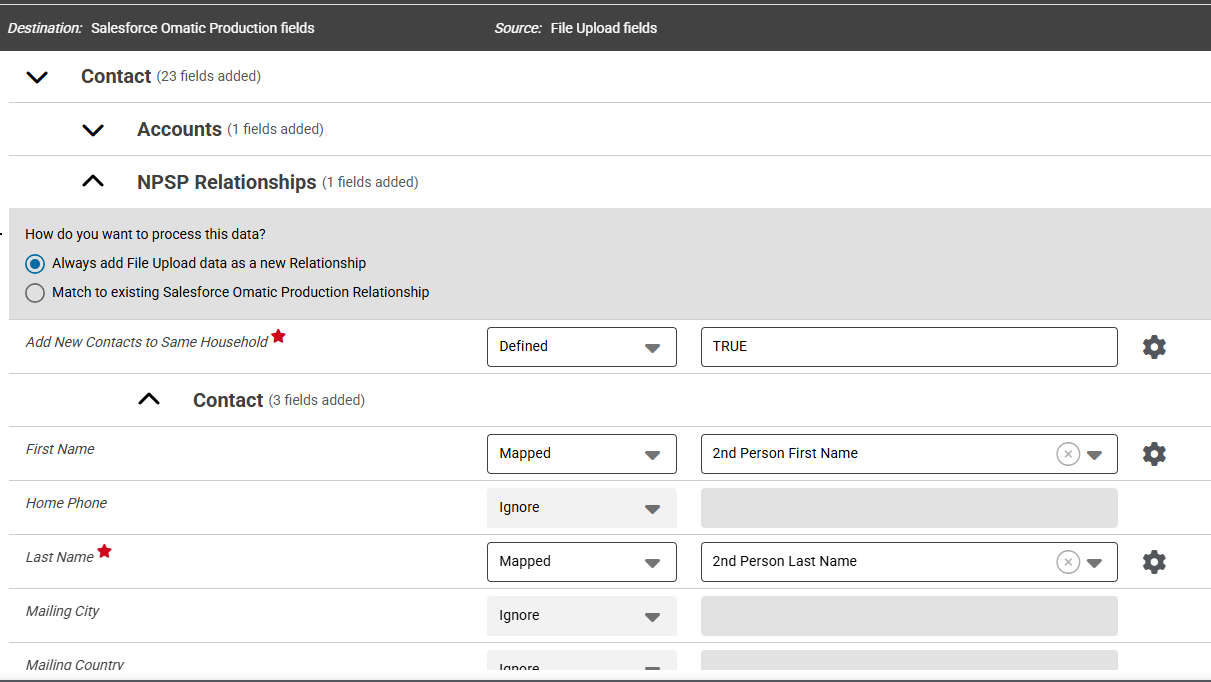Screen dimensions: 1211x682
Task: Open settings gear for Add New Contacts row
Action: tap(1154, 347)
